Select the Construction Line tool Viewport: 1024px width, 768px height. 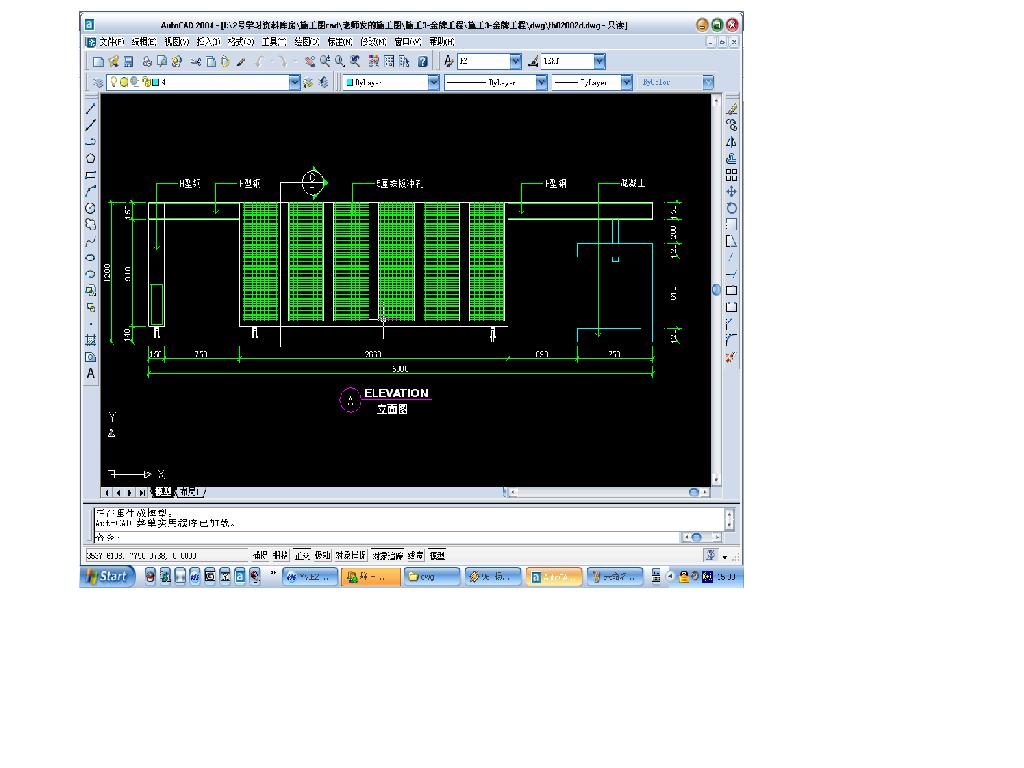[91, 125]
